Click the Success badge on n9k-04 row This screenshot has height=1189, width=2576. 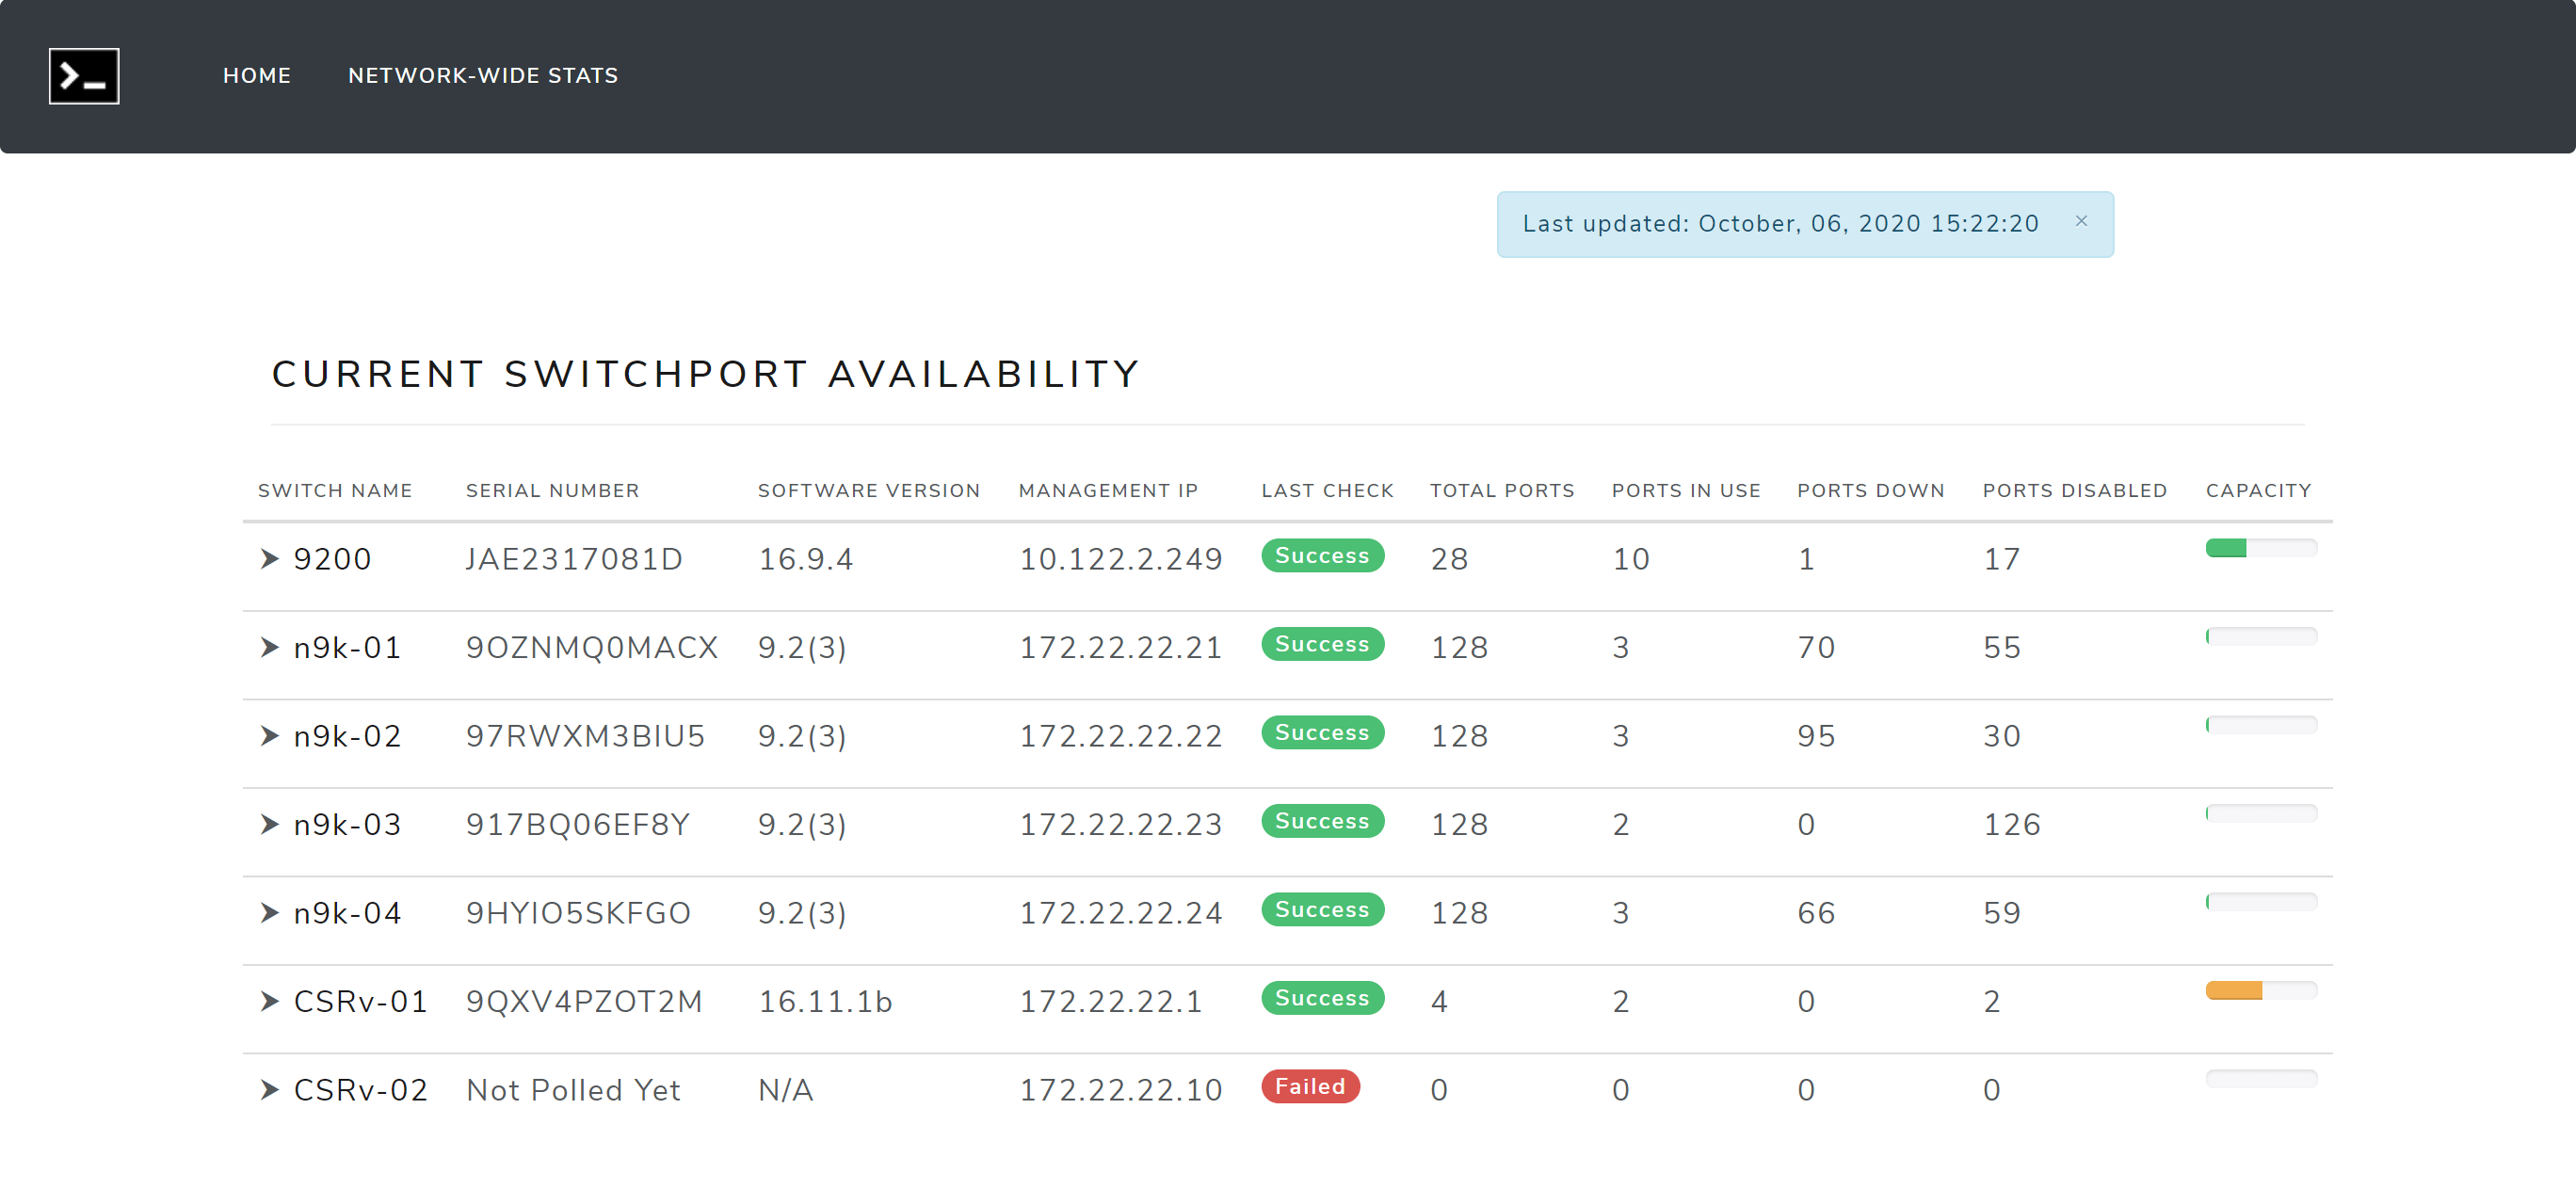point(1322,909)
